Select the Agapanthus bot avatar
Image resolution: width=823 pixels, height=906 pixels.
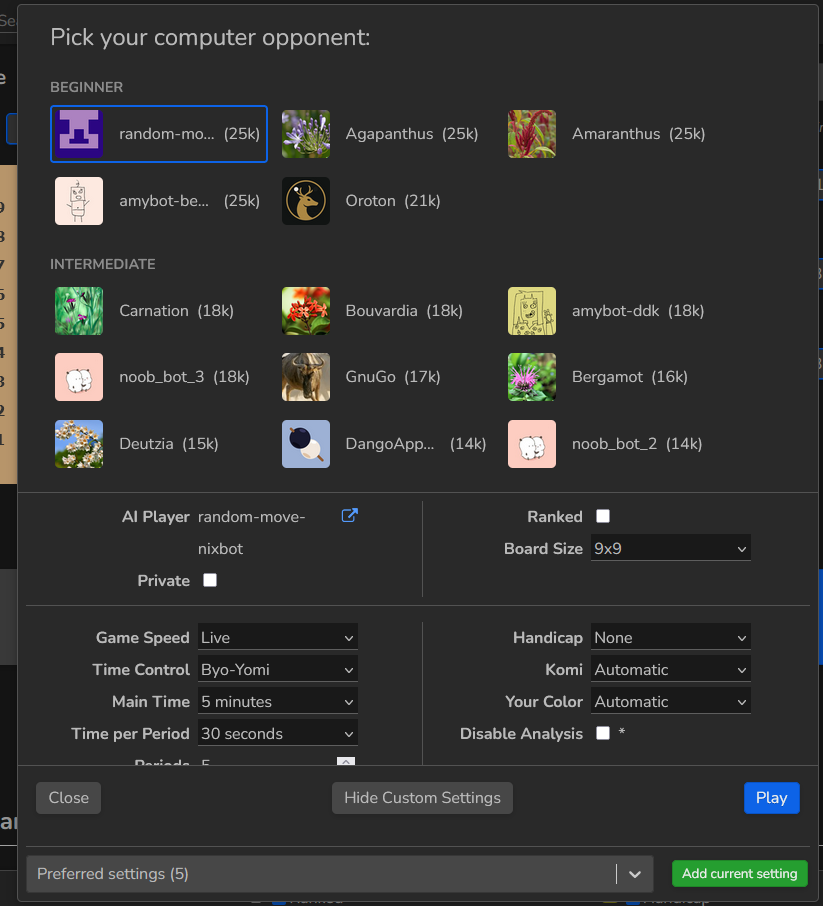pos(306,134)
